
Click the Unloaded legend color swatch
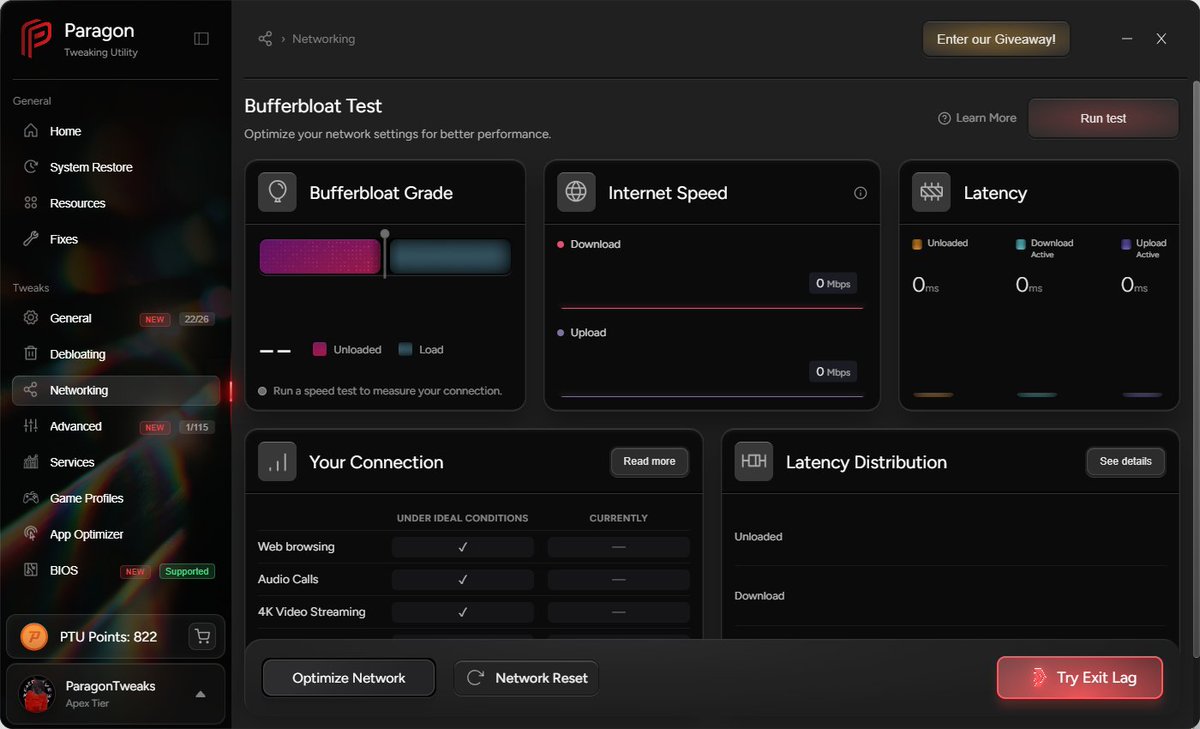pyautogui.click(x=320, y=350)
